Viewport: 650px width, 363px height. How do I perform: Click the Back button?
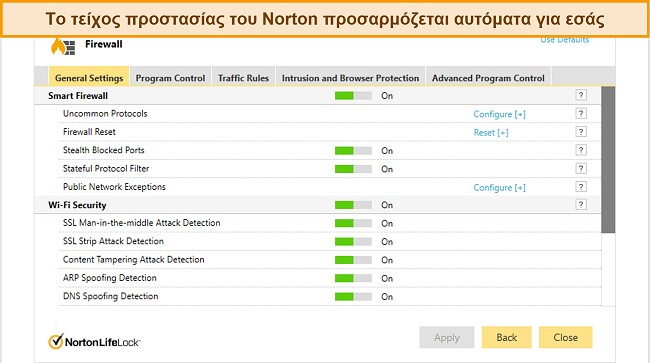(507, 337)
